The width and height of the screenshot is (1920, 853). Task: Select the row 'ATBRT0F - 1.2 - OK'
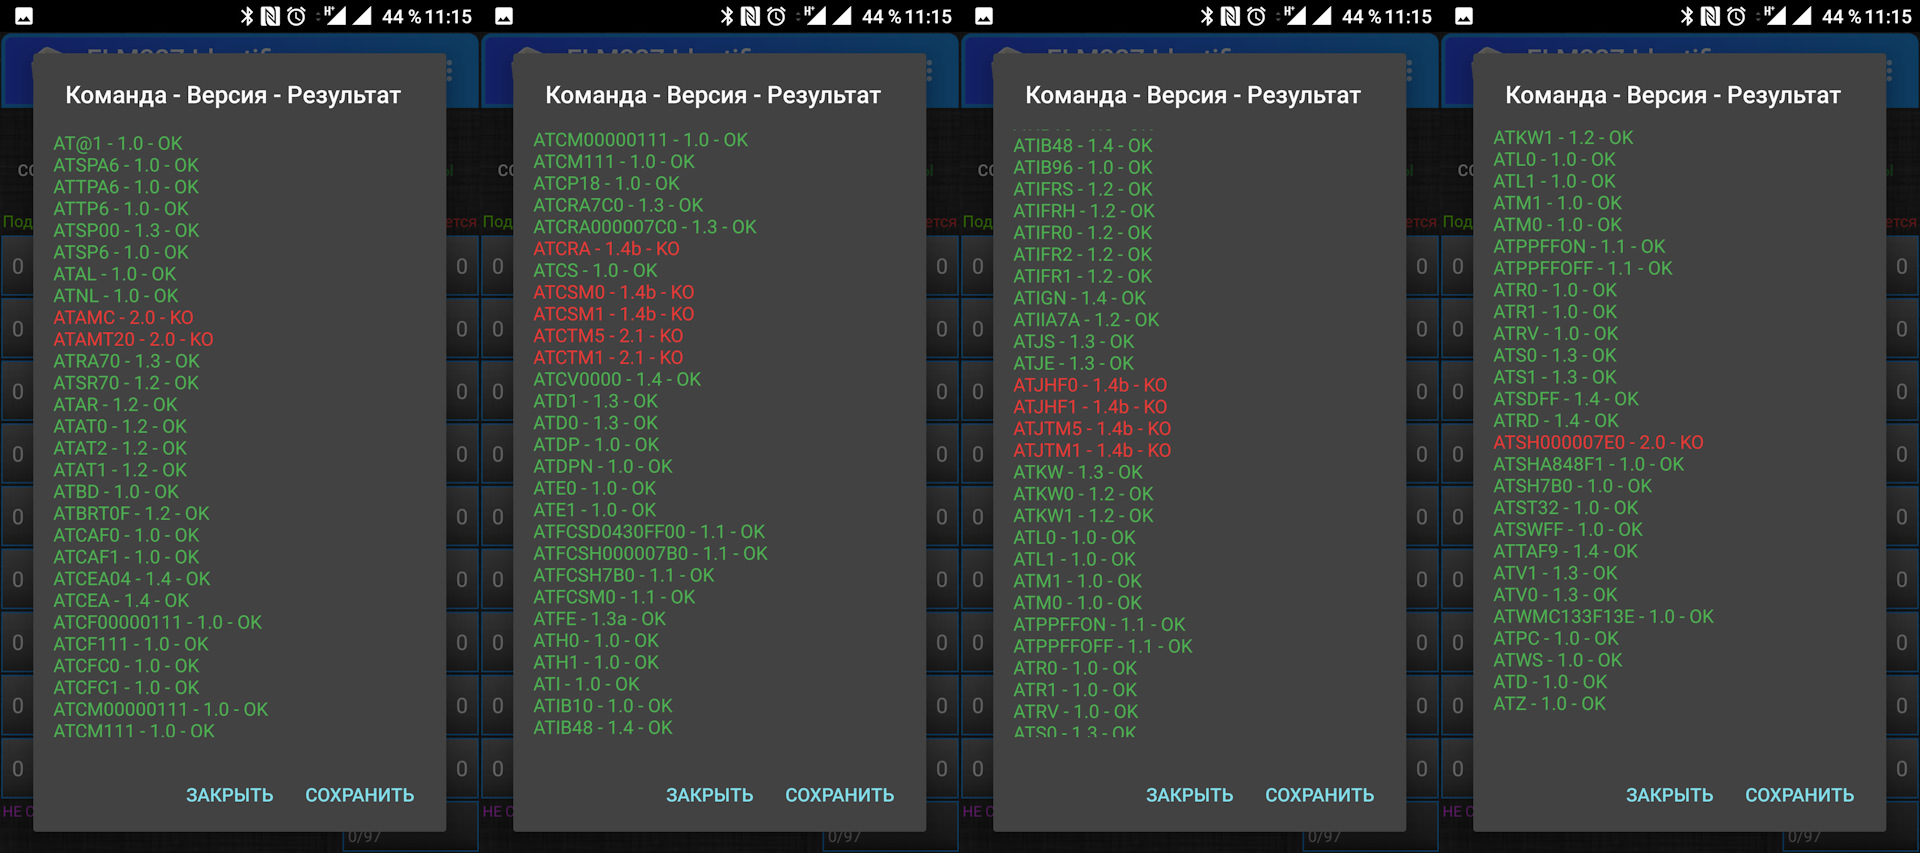[131, 513]
